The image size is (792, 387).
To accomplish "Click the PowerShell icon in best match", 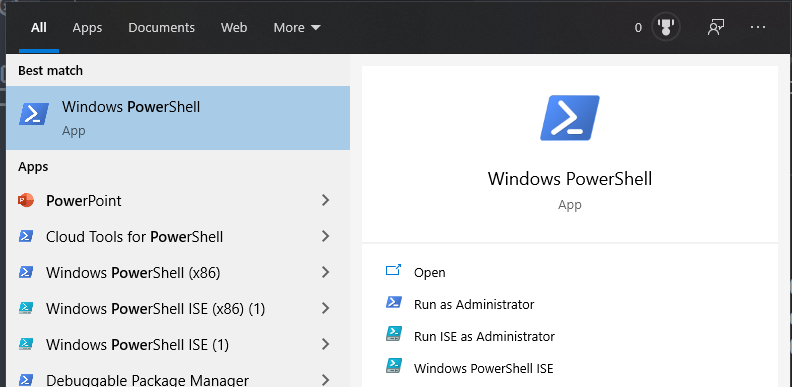I will pos(34,114).
